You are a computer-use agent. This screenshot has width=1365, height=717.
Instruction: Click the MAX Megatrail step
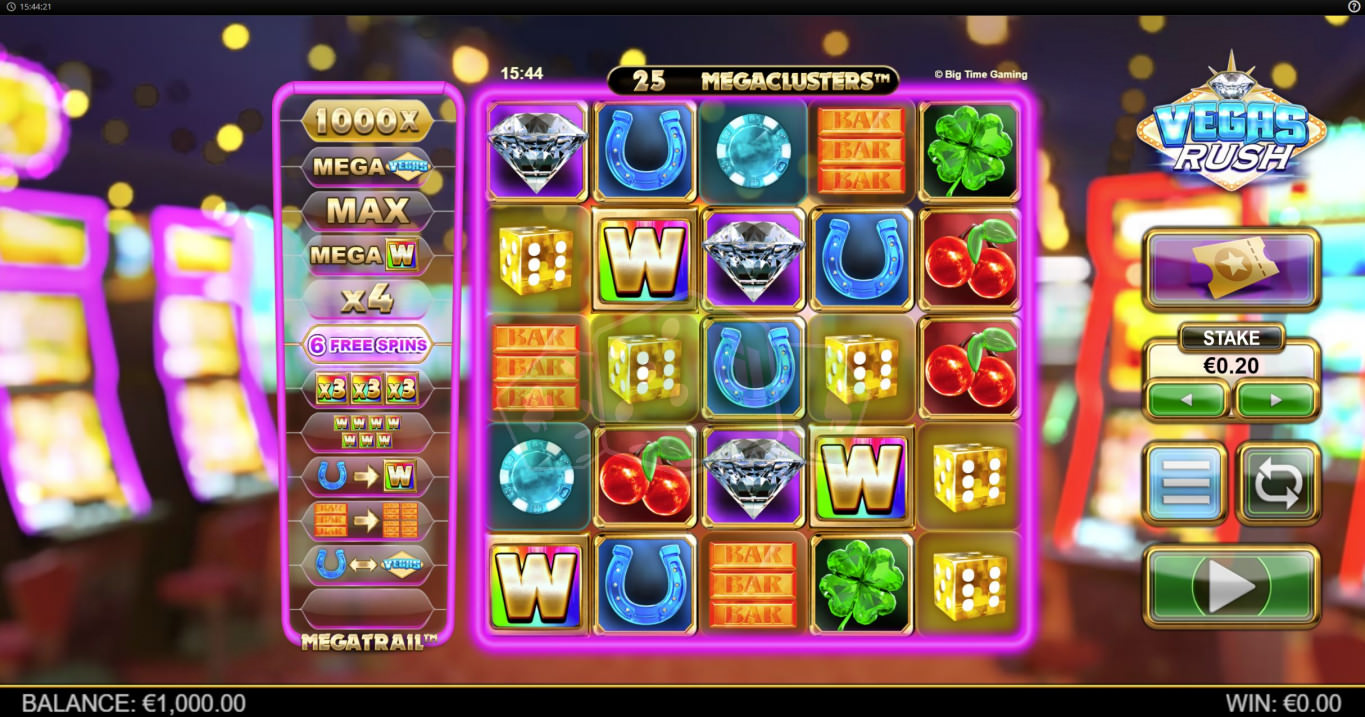(368, 210)
